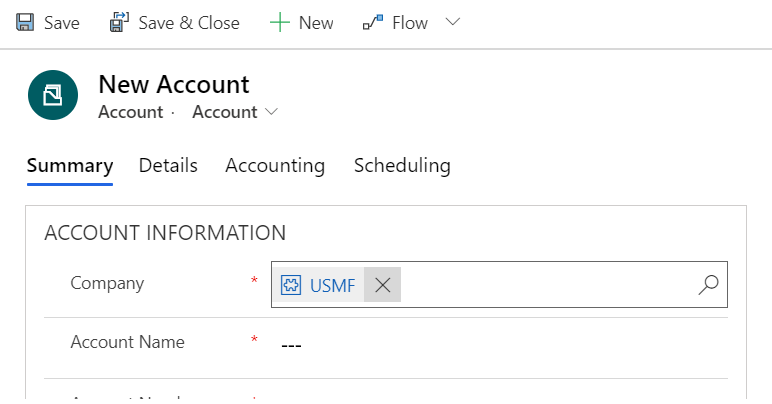The height and width of the screenshot is (404, 772).
Task: Click the Account Name empty field
Action: [499, 345]
